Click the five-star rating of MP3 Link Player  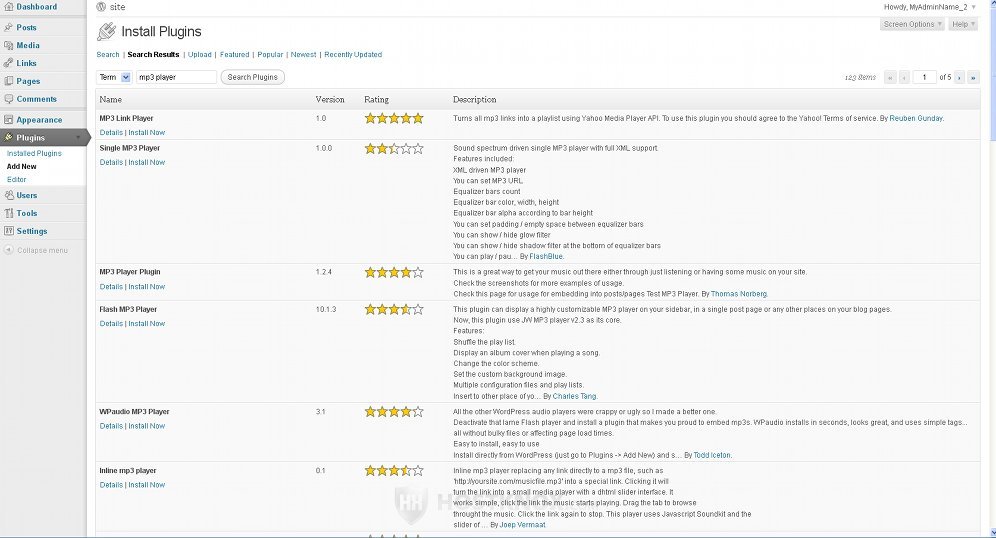(x=394, y=118)
